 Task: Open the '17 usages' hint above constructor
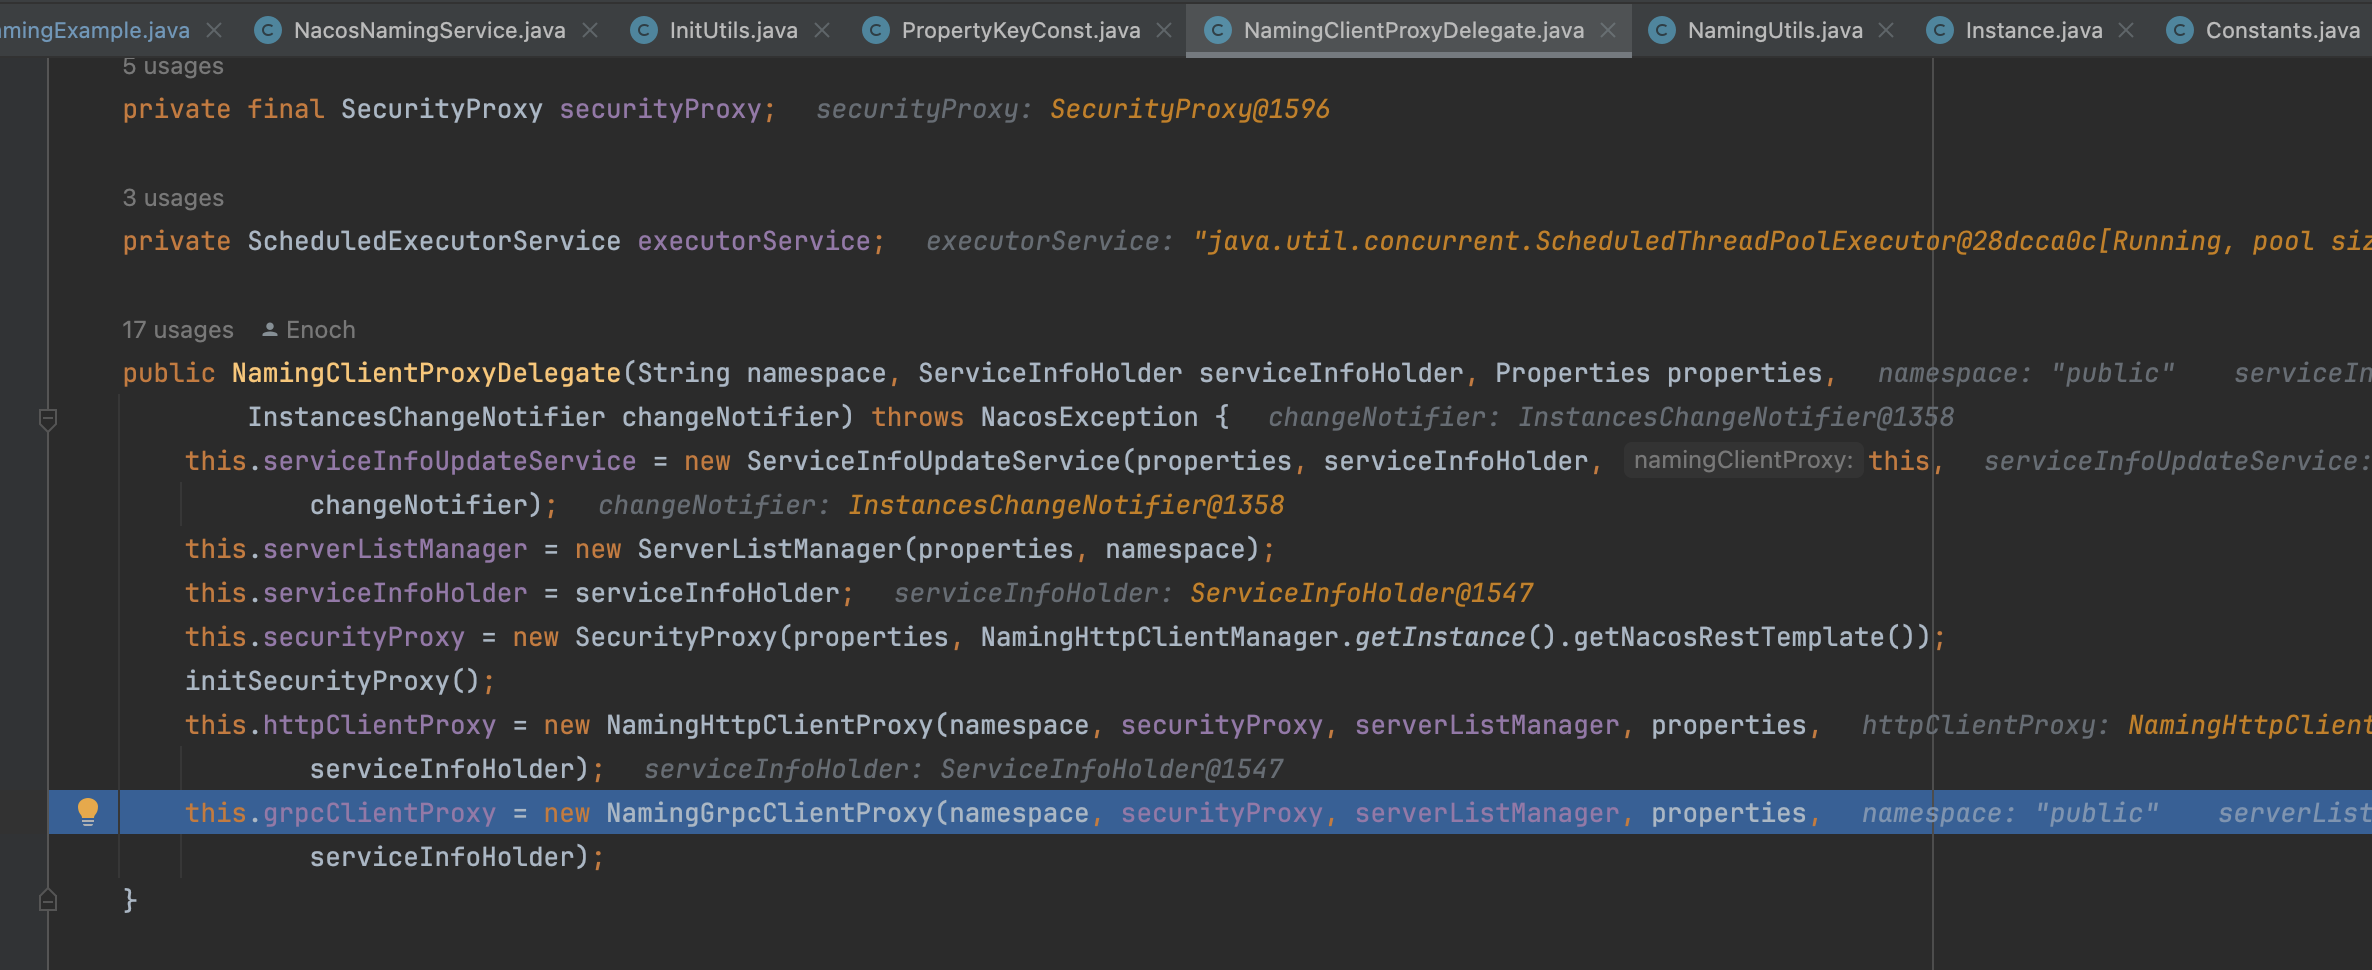[x=178, y=330]
